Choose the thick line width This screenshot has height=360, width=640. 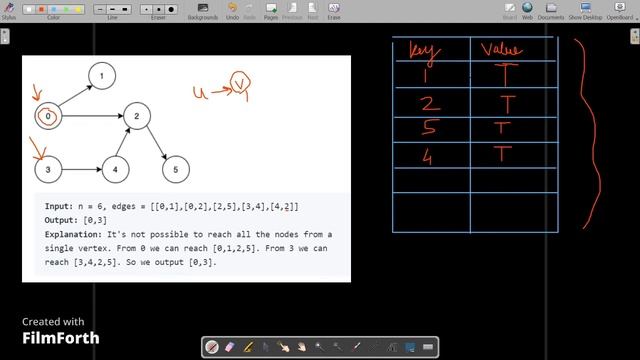click(124, 9)
